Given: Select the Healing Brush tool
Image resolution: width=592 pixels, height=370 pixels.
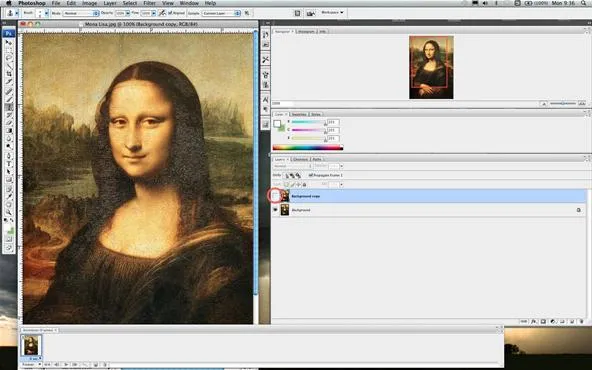Looking at the screenshot, I should pos(9,91).
